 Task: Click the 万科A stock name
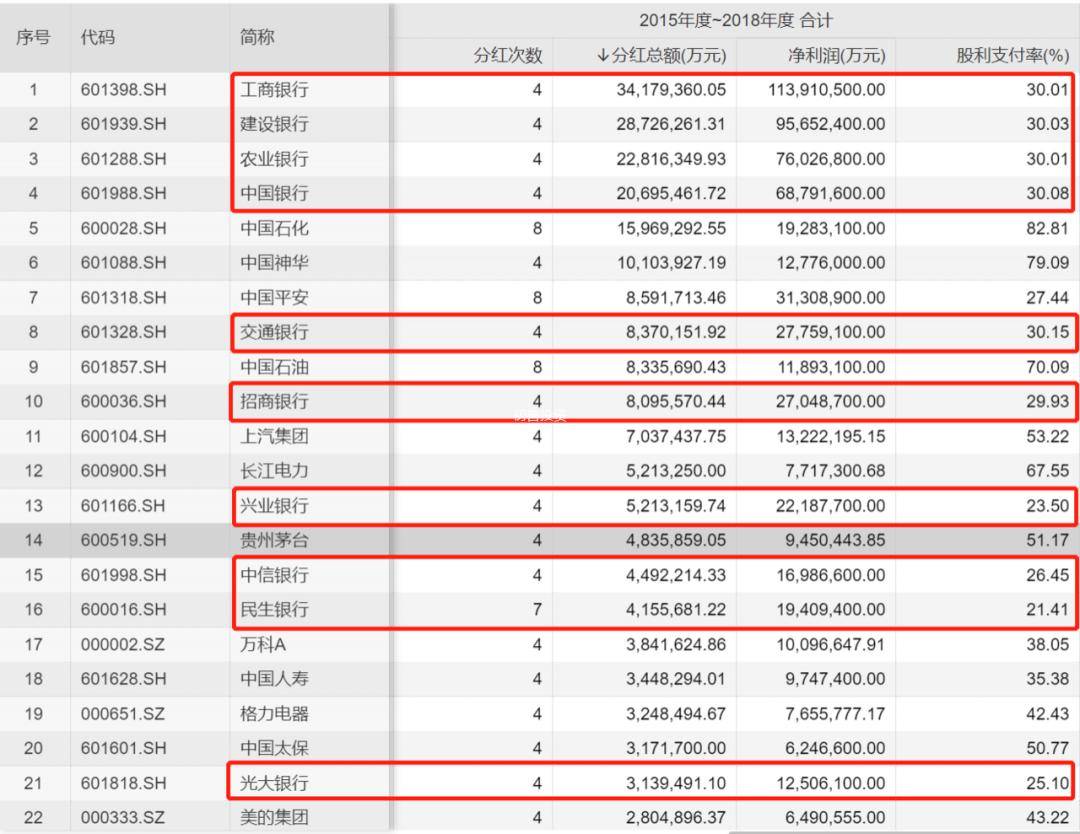pos(263,645)
